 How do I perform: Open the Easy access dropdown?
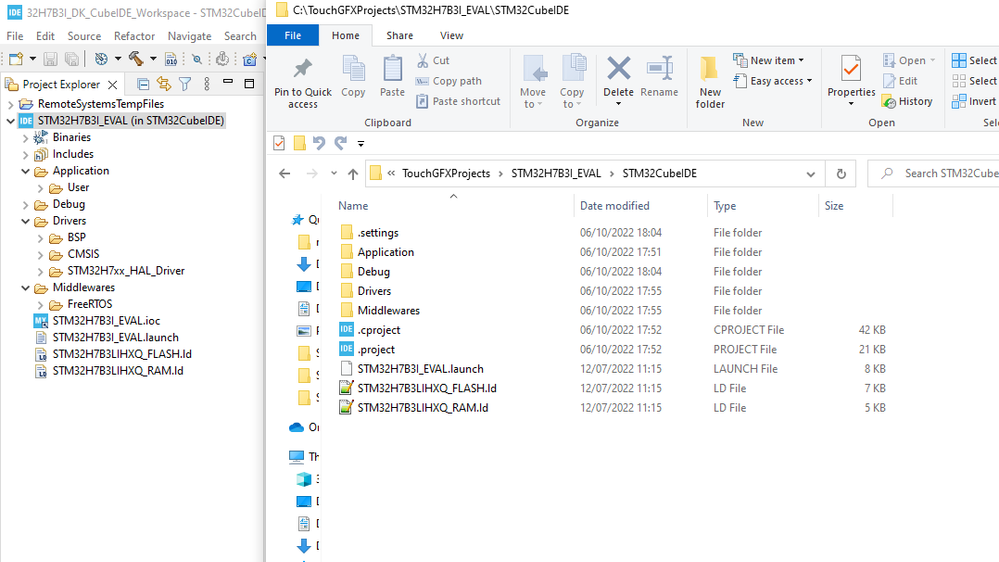773,81
